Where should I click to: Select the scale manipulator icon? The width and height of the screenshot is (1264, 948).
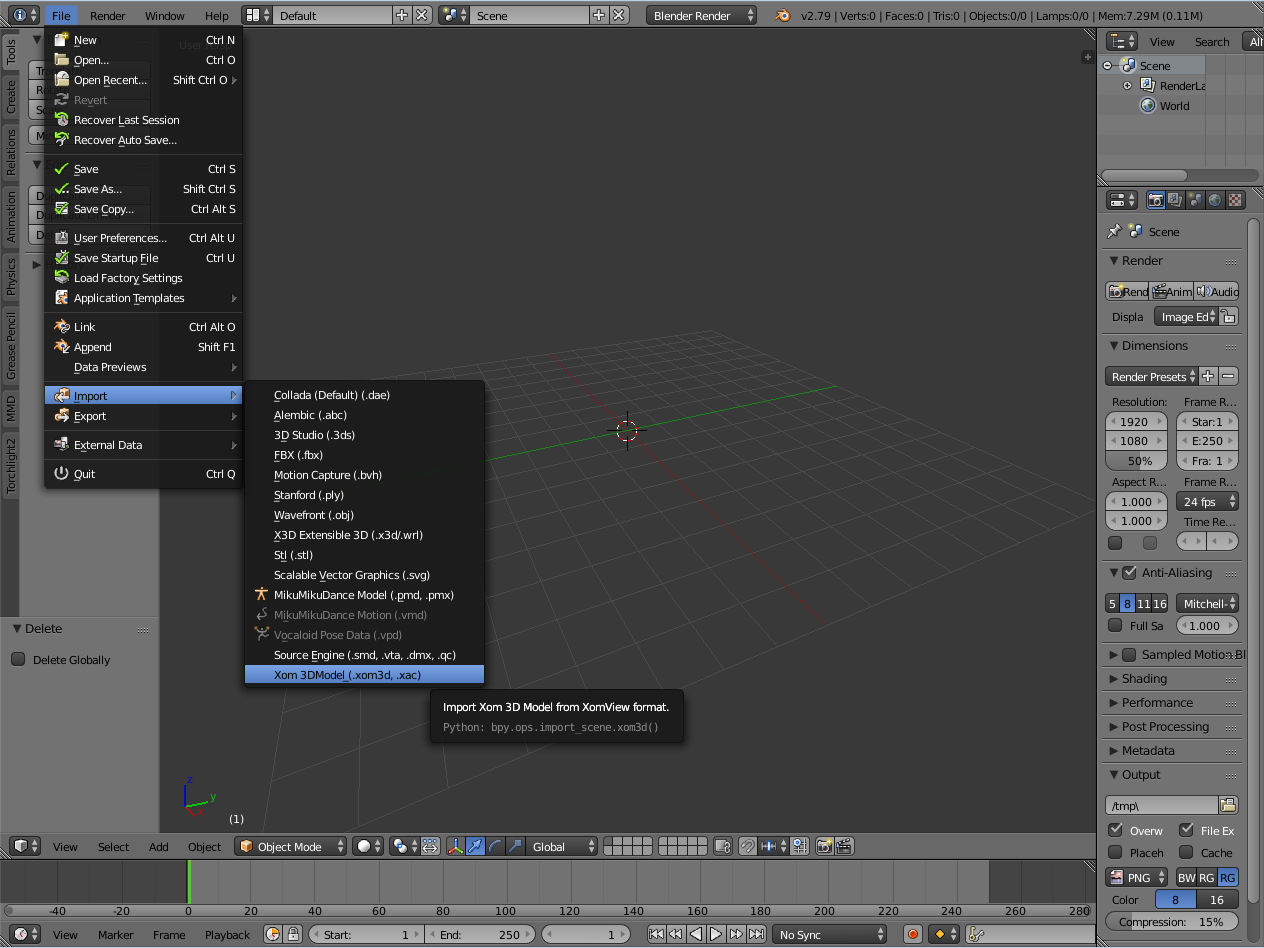(x=516, y=846)
